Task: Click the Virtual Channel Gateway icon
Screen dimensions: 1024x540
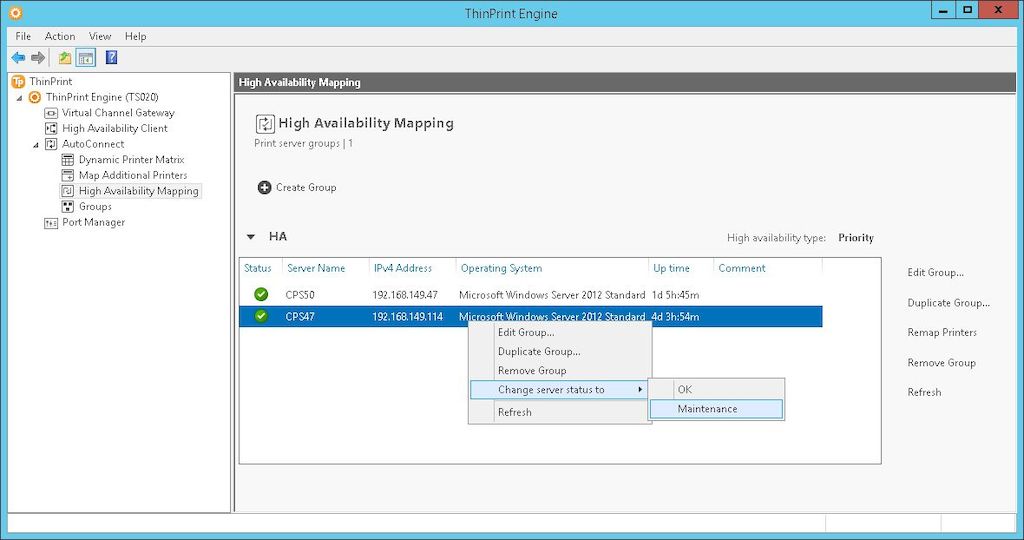Action: click(51, 113)
